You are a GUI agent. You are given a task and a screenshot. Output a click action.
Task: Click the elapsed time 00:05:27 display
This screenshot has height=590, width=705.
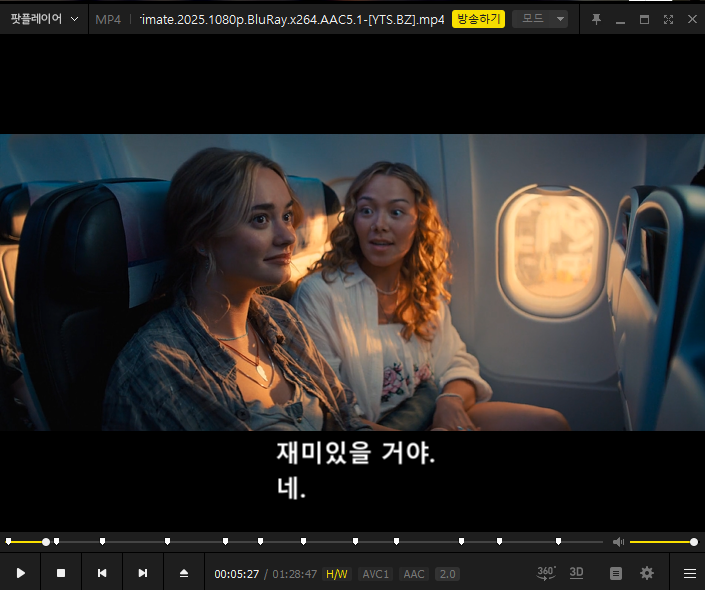coord(237,574)
